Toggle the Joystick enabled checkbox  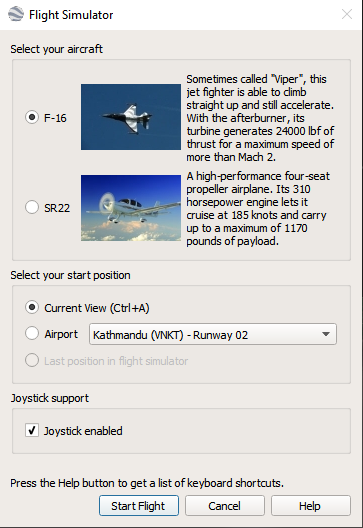(32, 430)
